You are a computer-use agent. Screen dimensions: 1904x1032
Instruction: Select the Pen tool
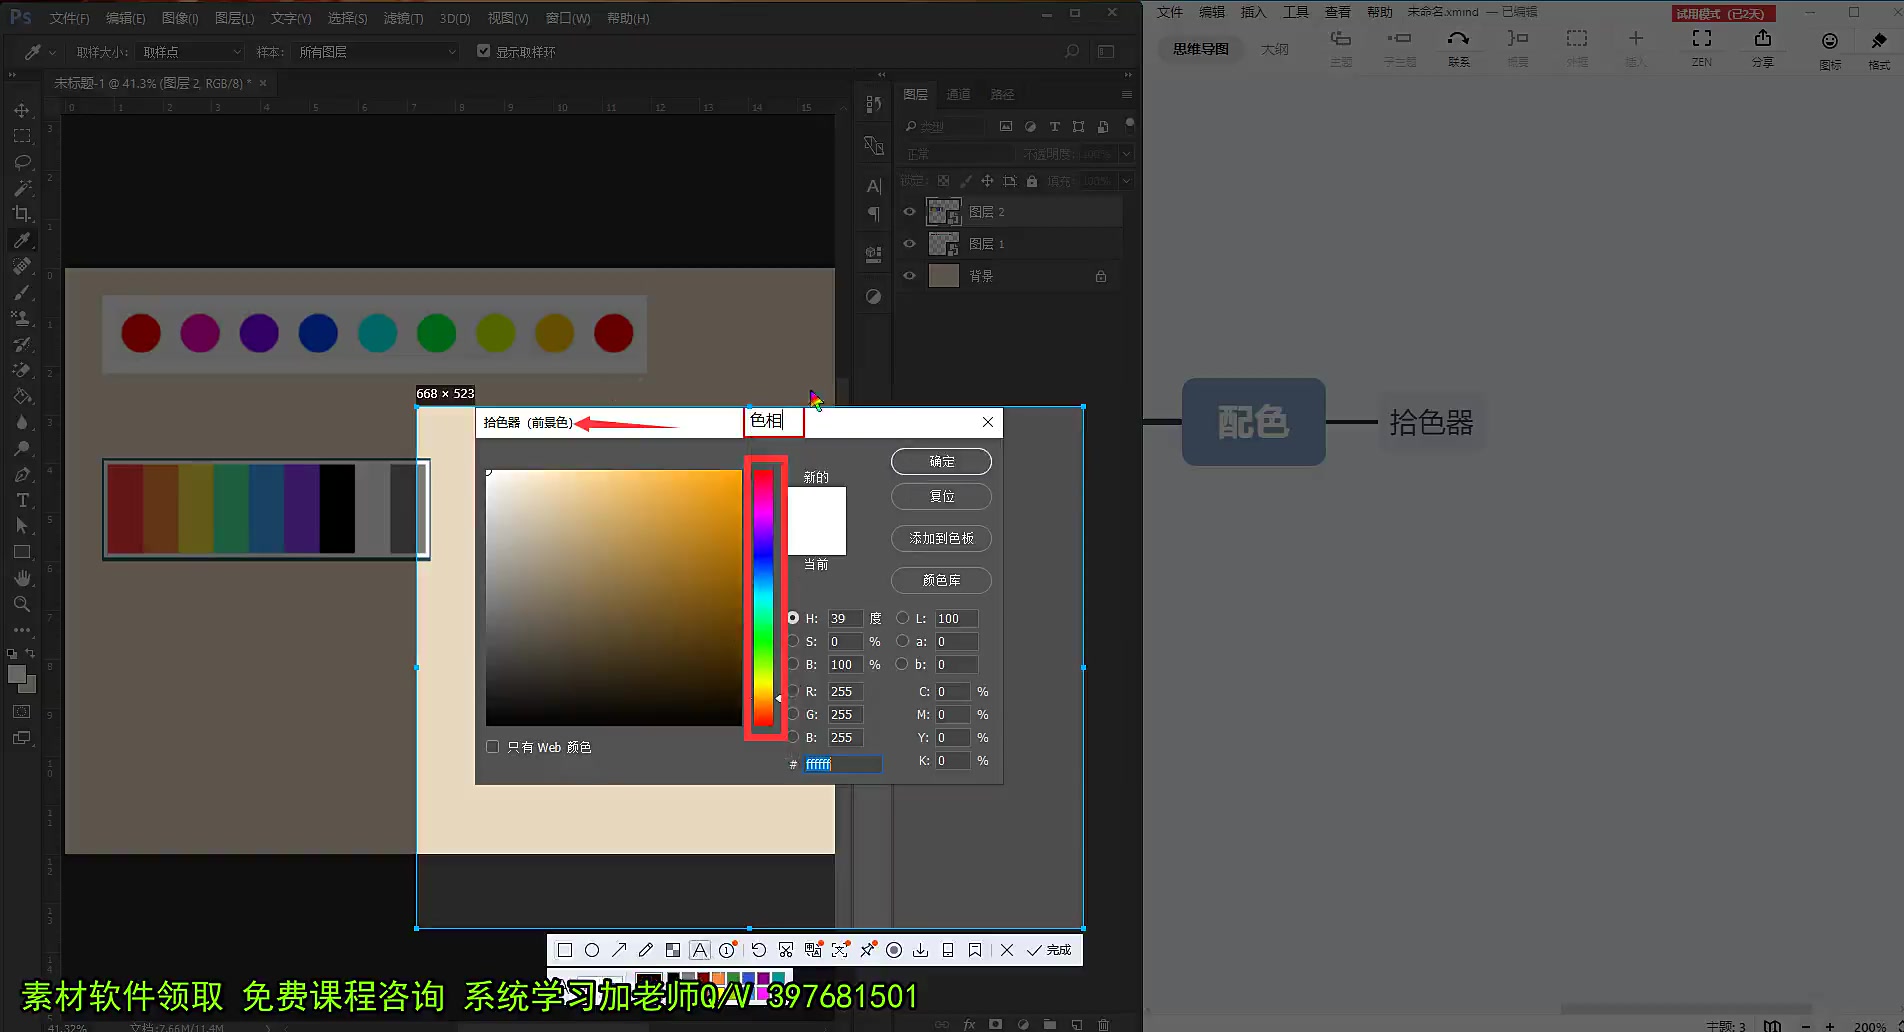click(x=22, y=474)
